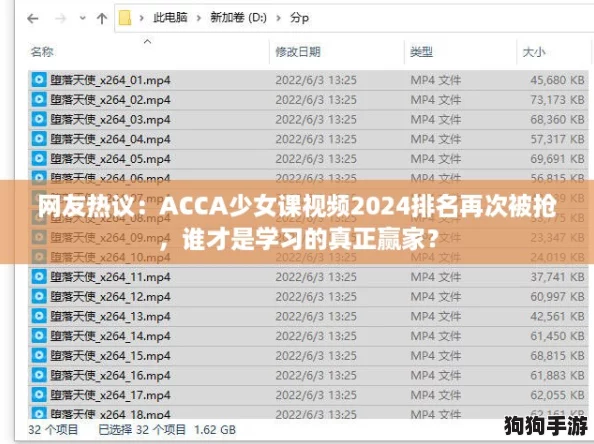Click the 61,883 KB size cell

coord(557,375)
